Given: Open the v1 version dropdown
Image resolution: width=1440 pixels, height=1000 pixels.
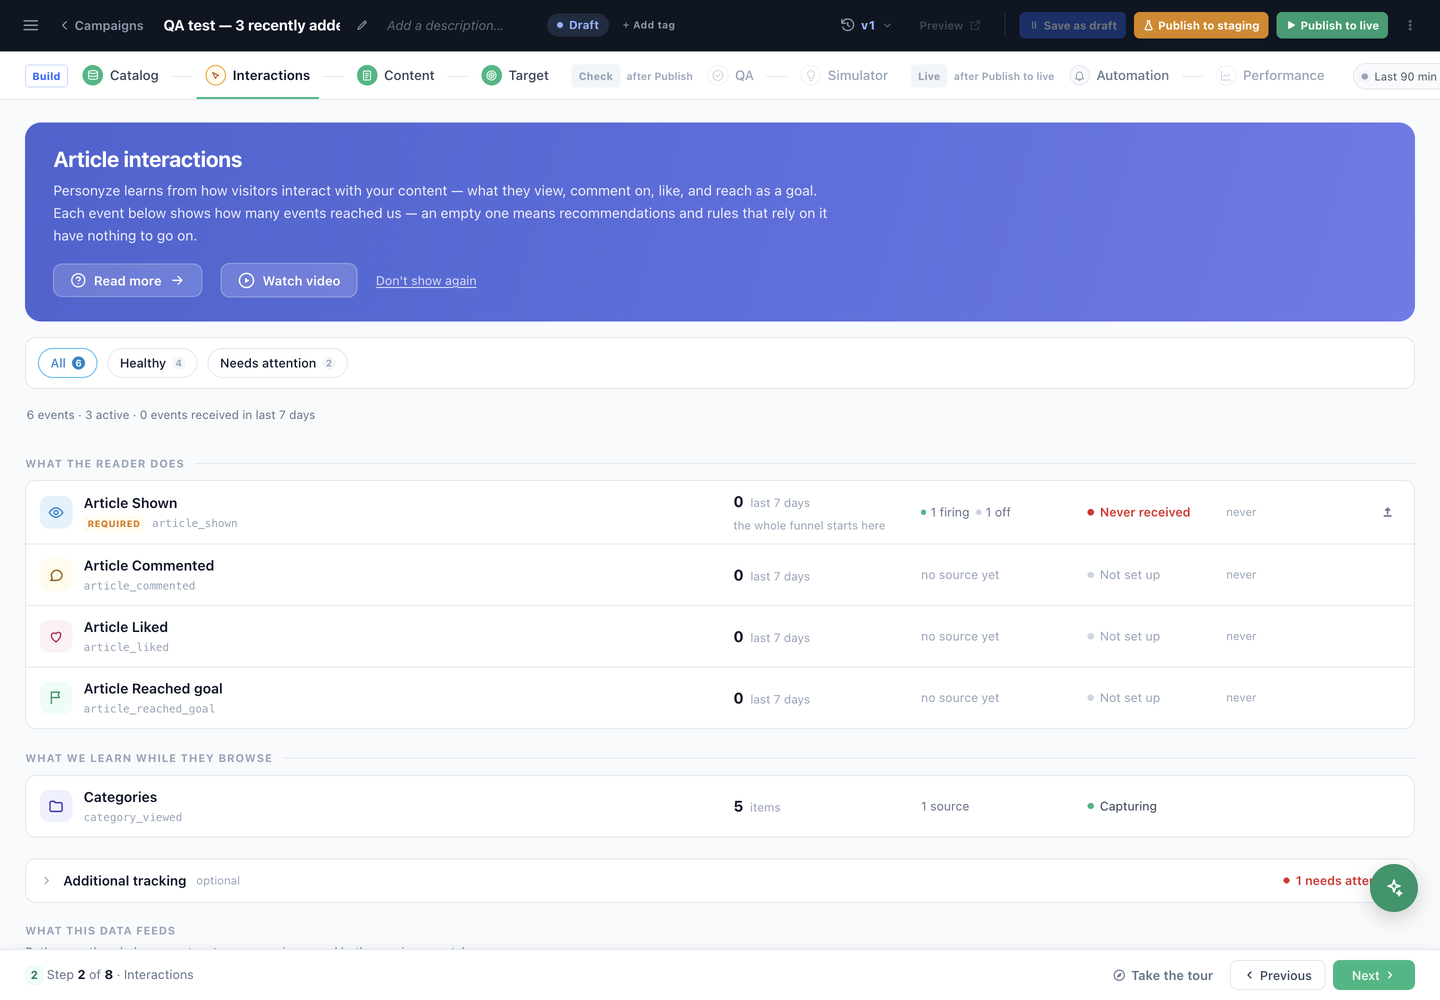Looking at the screenshot, I should click(866, 25).
